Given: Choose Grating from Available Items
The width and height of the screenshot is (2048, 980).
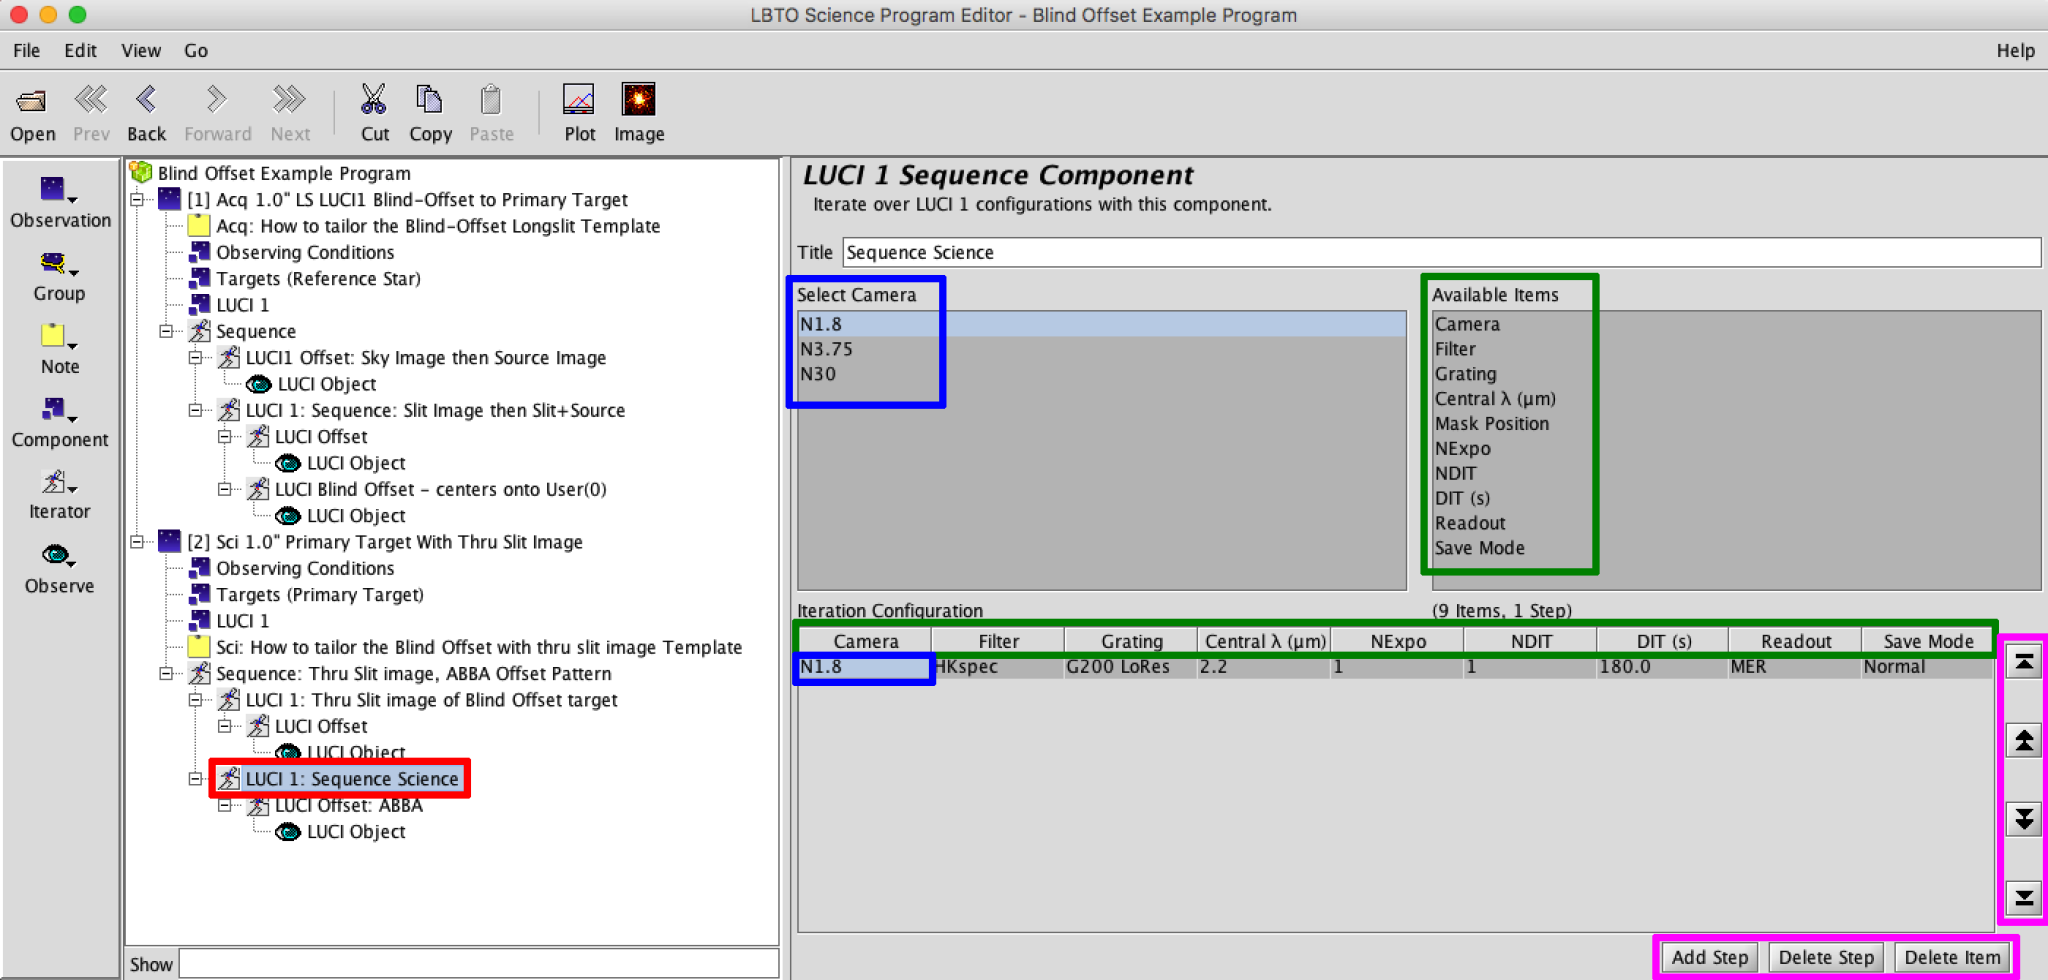Looking at the screenshot, I should (x=1465, y=374).
